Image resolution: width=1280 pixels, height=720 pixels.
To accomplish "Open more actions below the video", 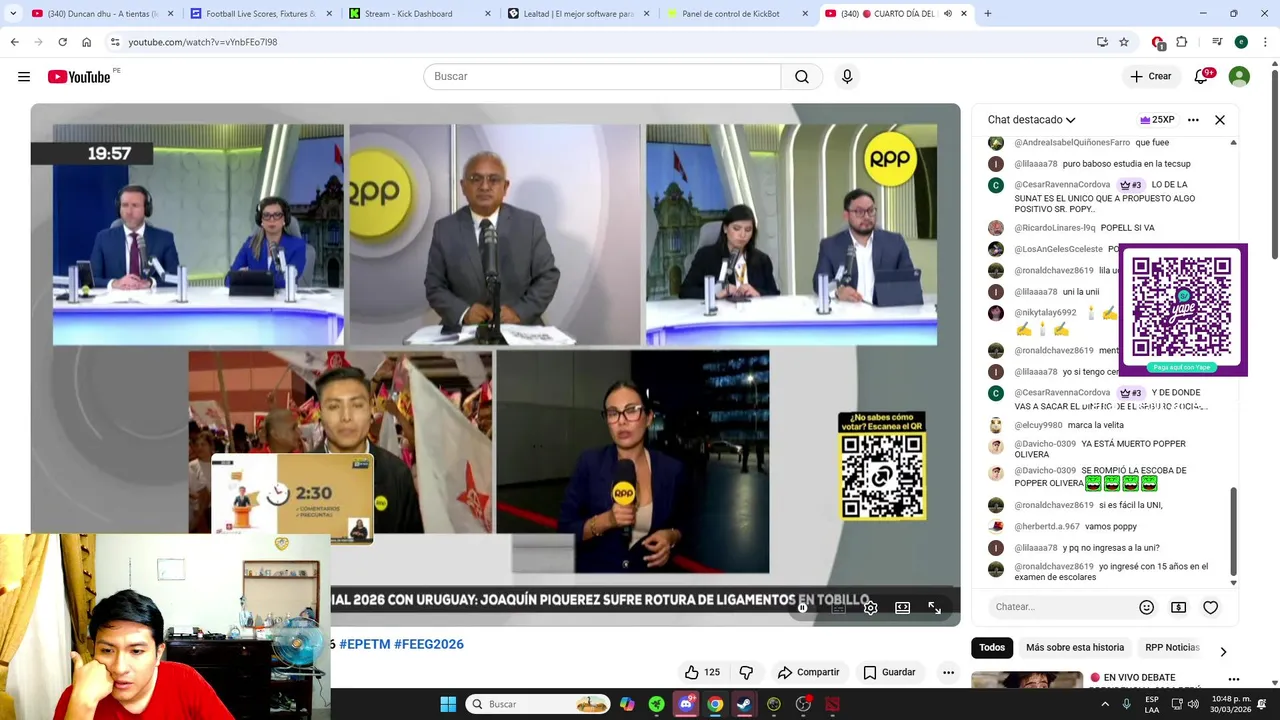I will [948, 672].
